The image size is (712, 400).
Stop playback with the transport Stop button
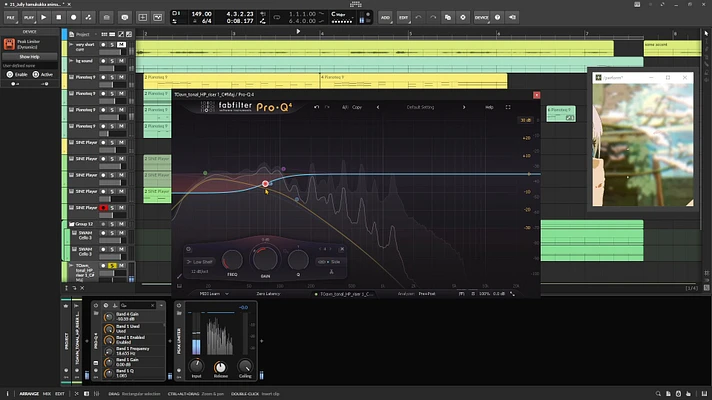[x=59, y=17]
